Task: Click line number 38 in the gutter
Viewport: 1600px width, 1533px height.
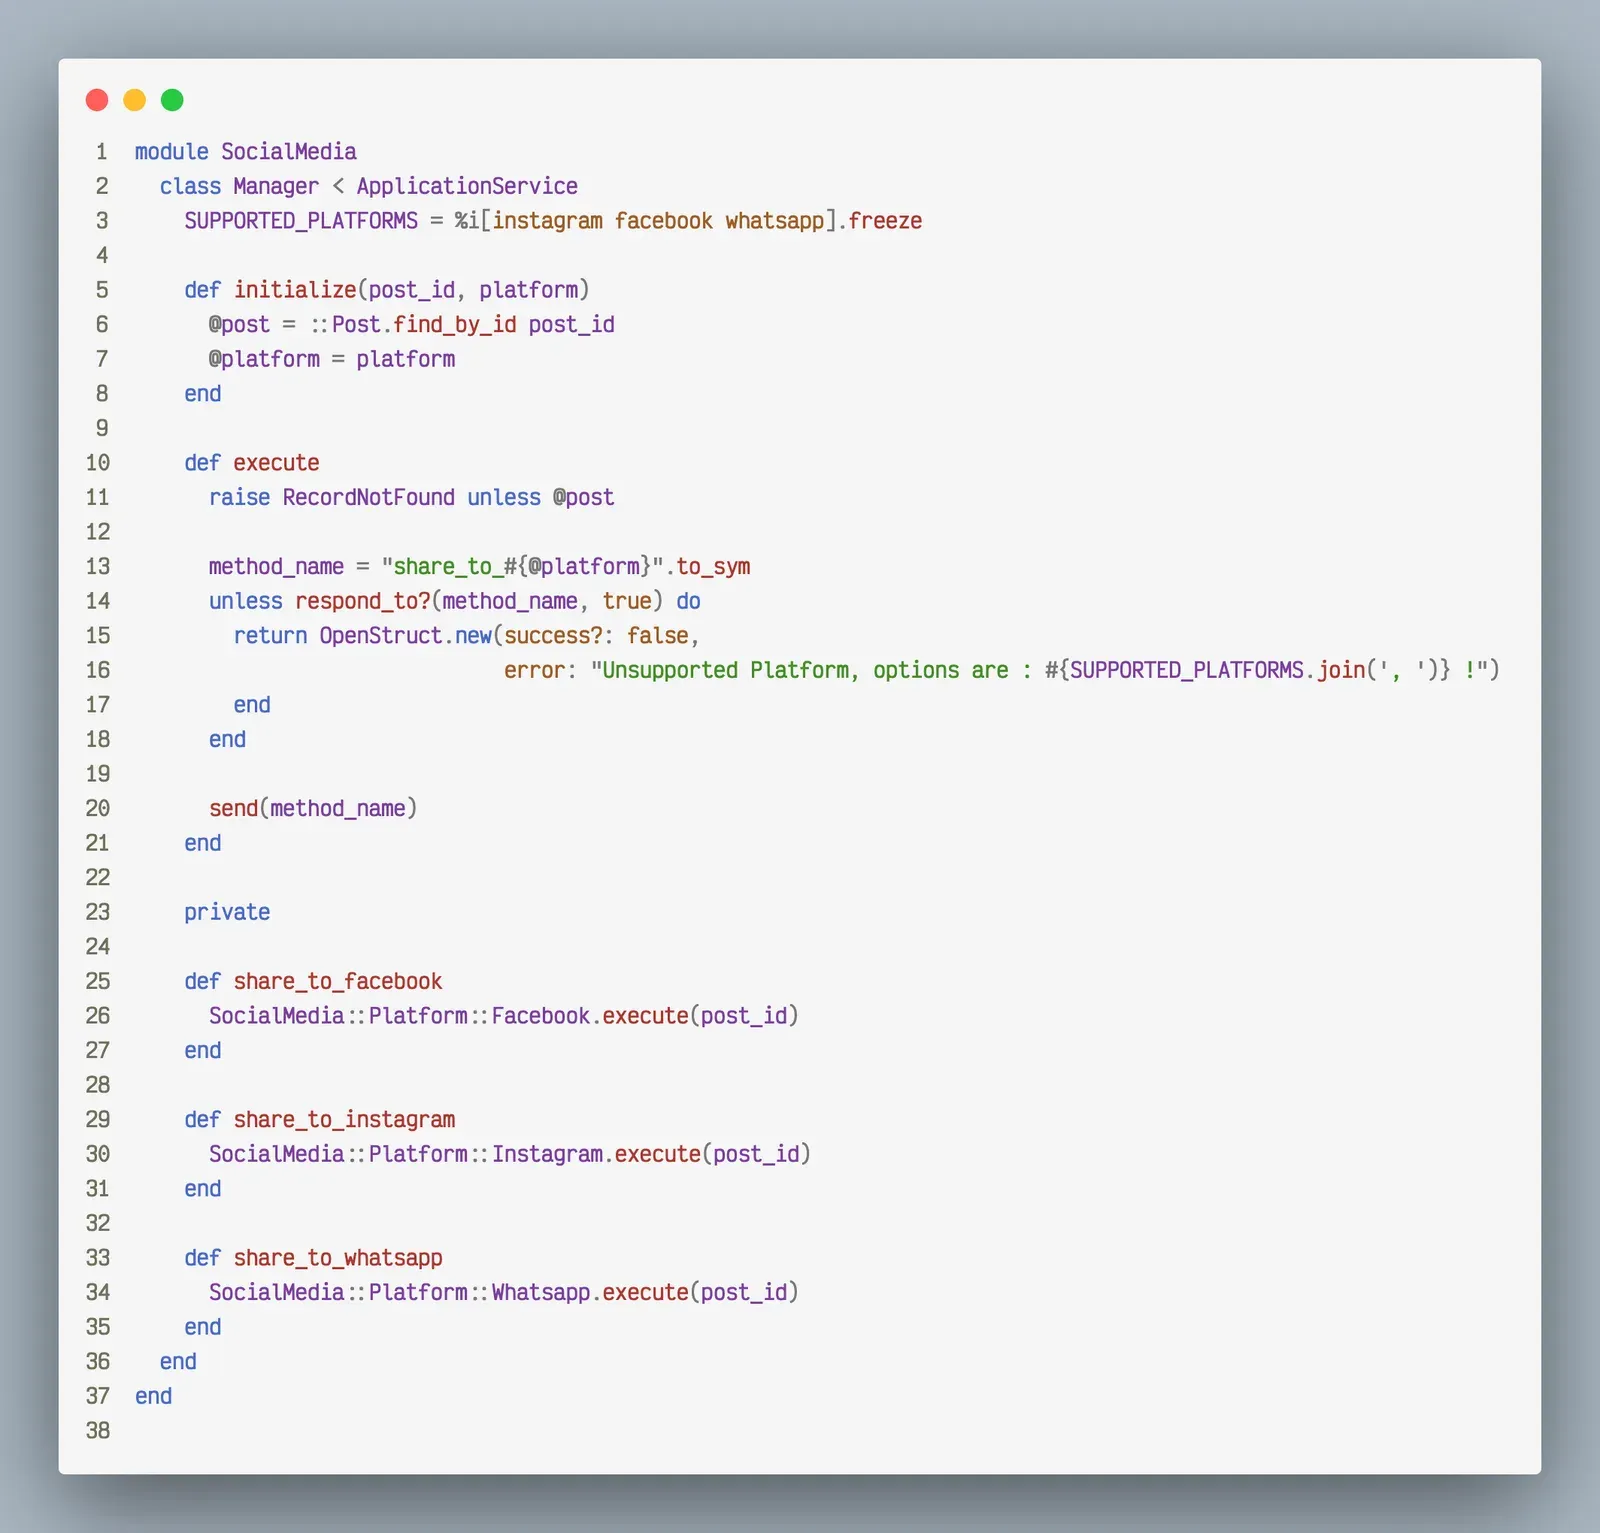Action: pos(98,1431)
